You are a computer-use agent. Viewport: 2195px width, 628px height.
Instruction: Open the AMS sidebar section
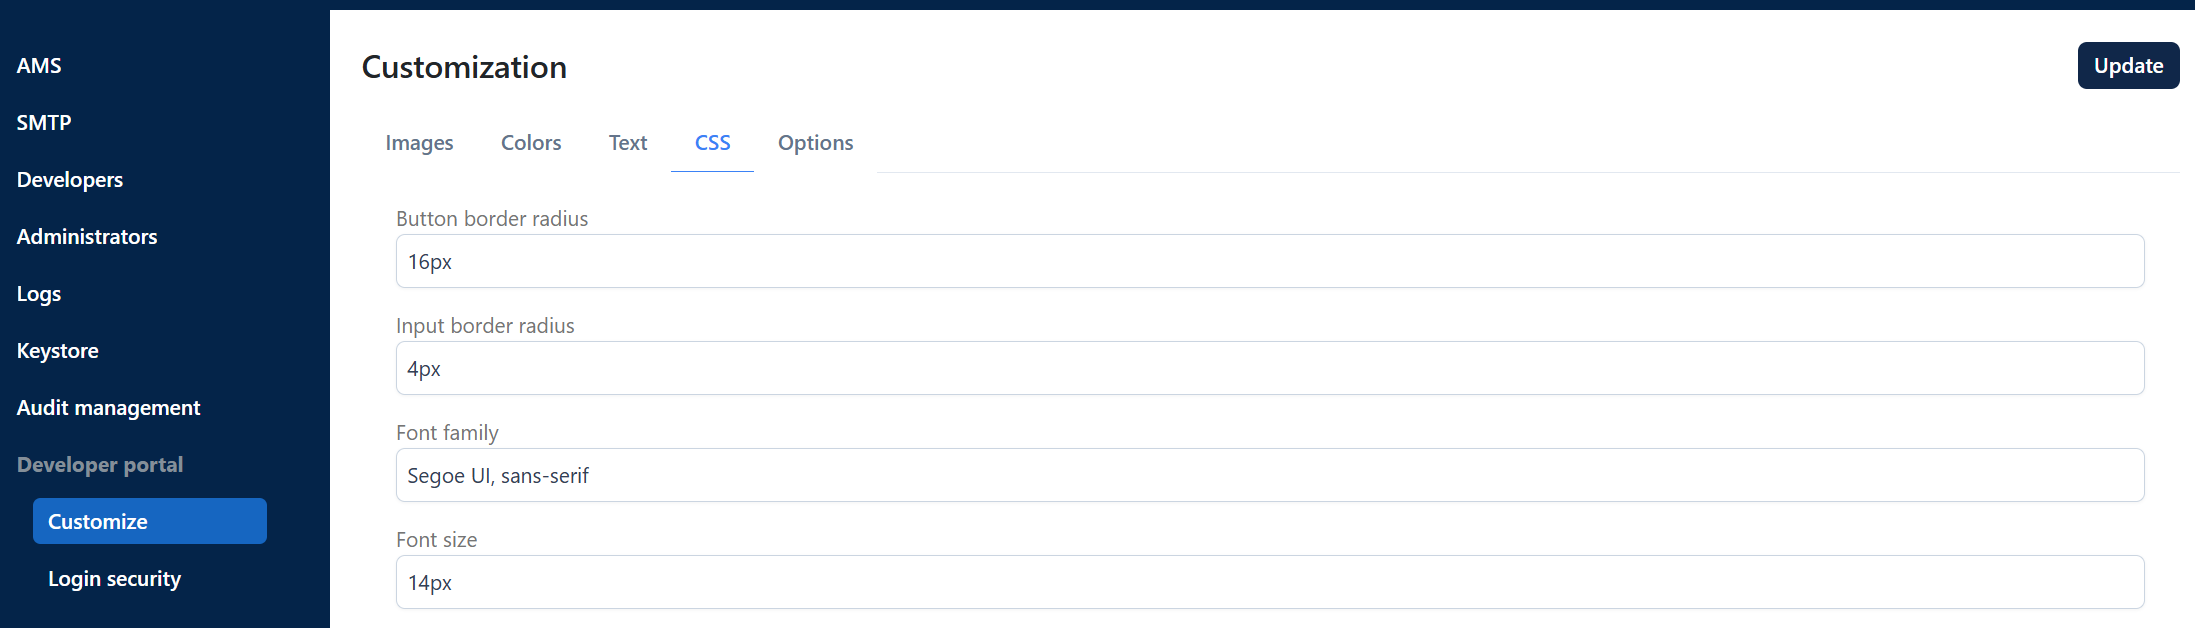[39, 65]
